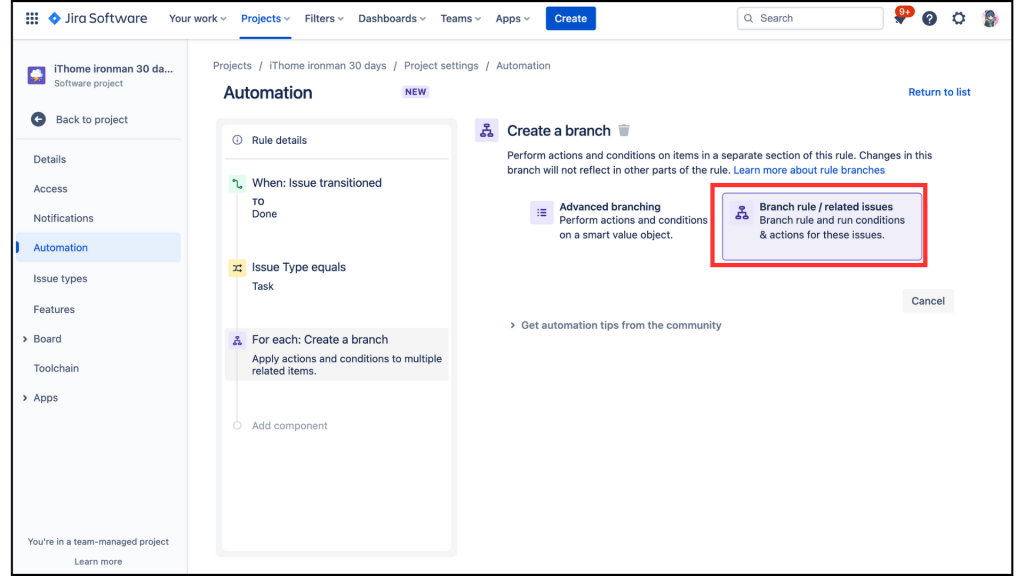The width and height of the screenshot is (1024, 576).
Task: Select the Branch rule / related issues card
Action: [x=822, y=226]
